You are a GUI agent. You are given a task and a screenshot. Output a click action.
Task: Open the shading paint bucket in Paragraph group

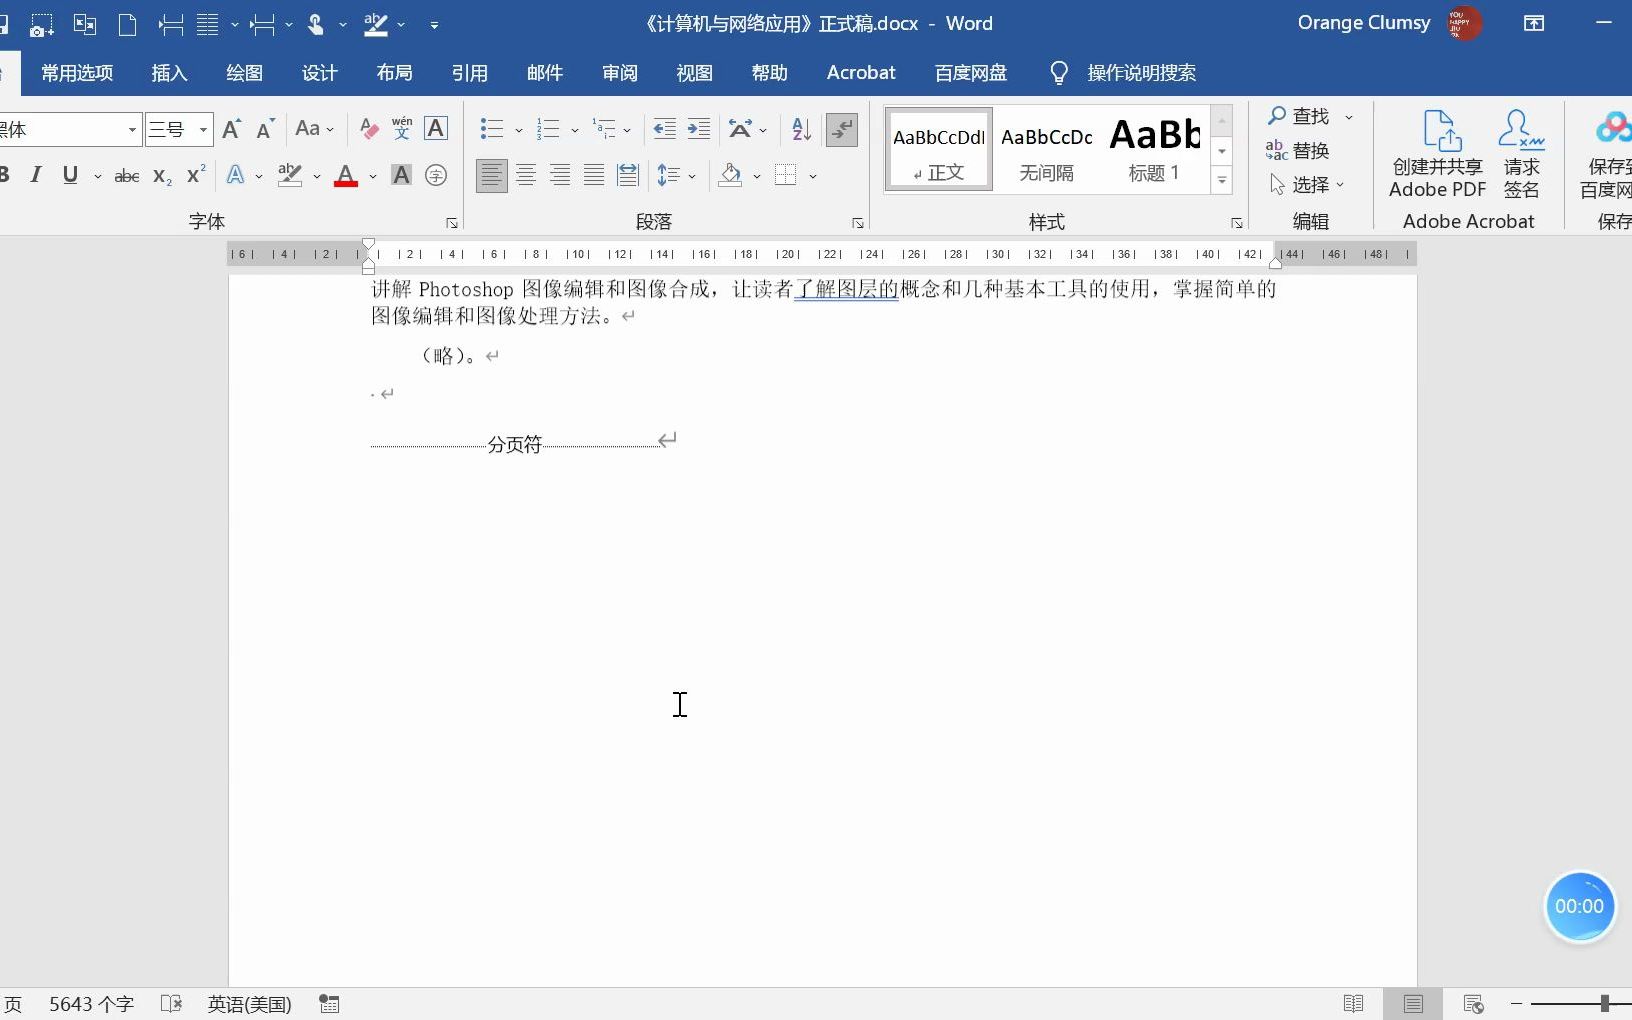(x=729, y=175)
